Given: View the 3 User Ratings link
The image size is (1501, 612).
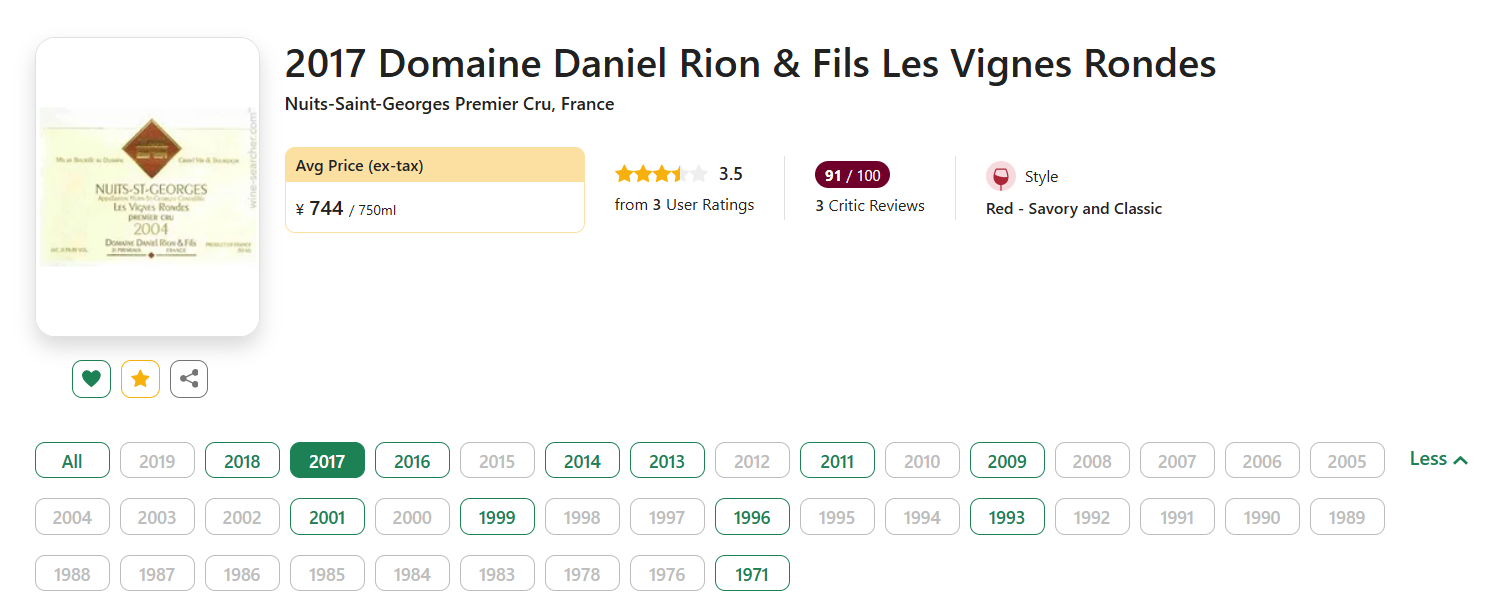Looking at the screenshot, I should (684, 205).
